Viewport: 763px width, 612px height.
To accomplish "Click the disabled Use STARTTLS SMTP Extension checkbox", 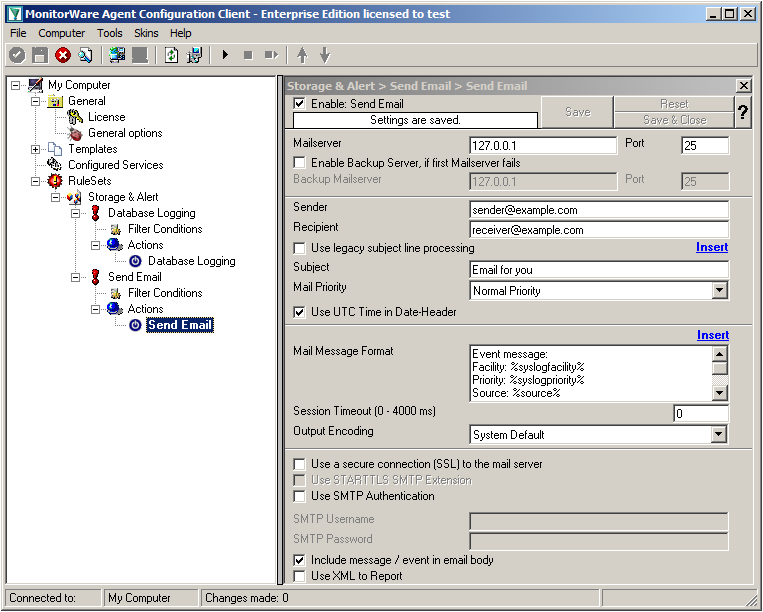I will [x=299, y=480].
